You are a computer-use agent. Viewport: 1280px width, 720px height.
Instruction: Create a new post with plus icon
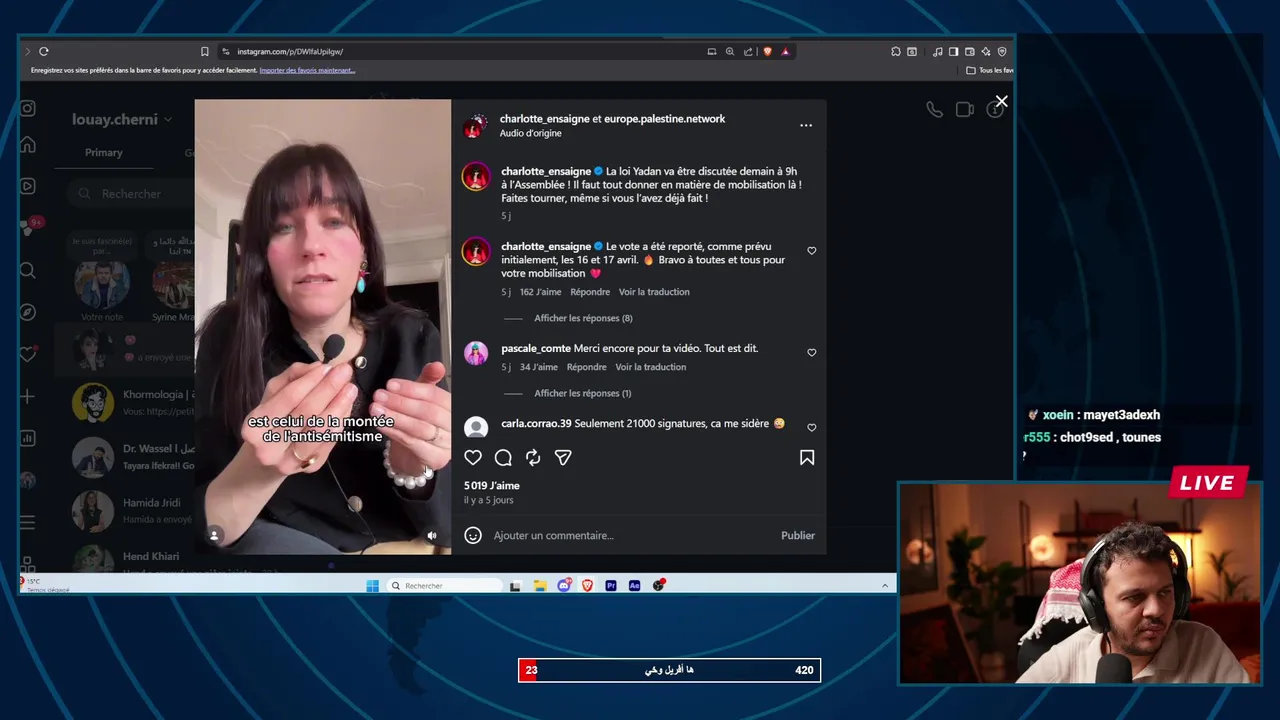coord(28,396)
